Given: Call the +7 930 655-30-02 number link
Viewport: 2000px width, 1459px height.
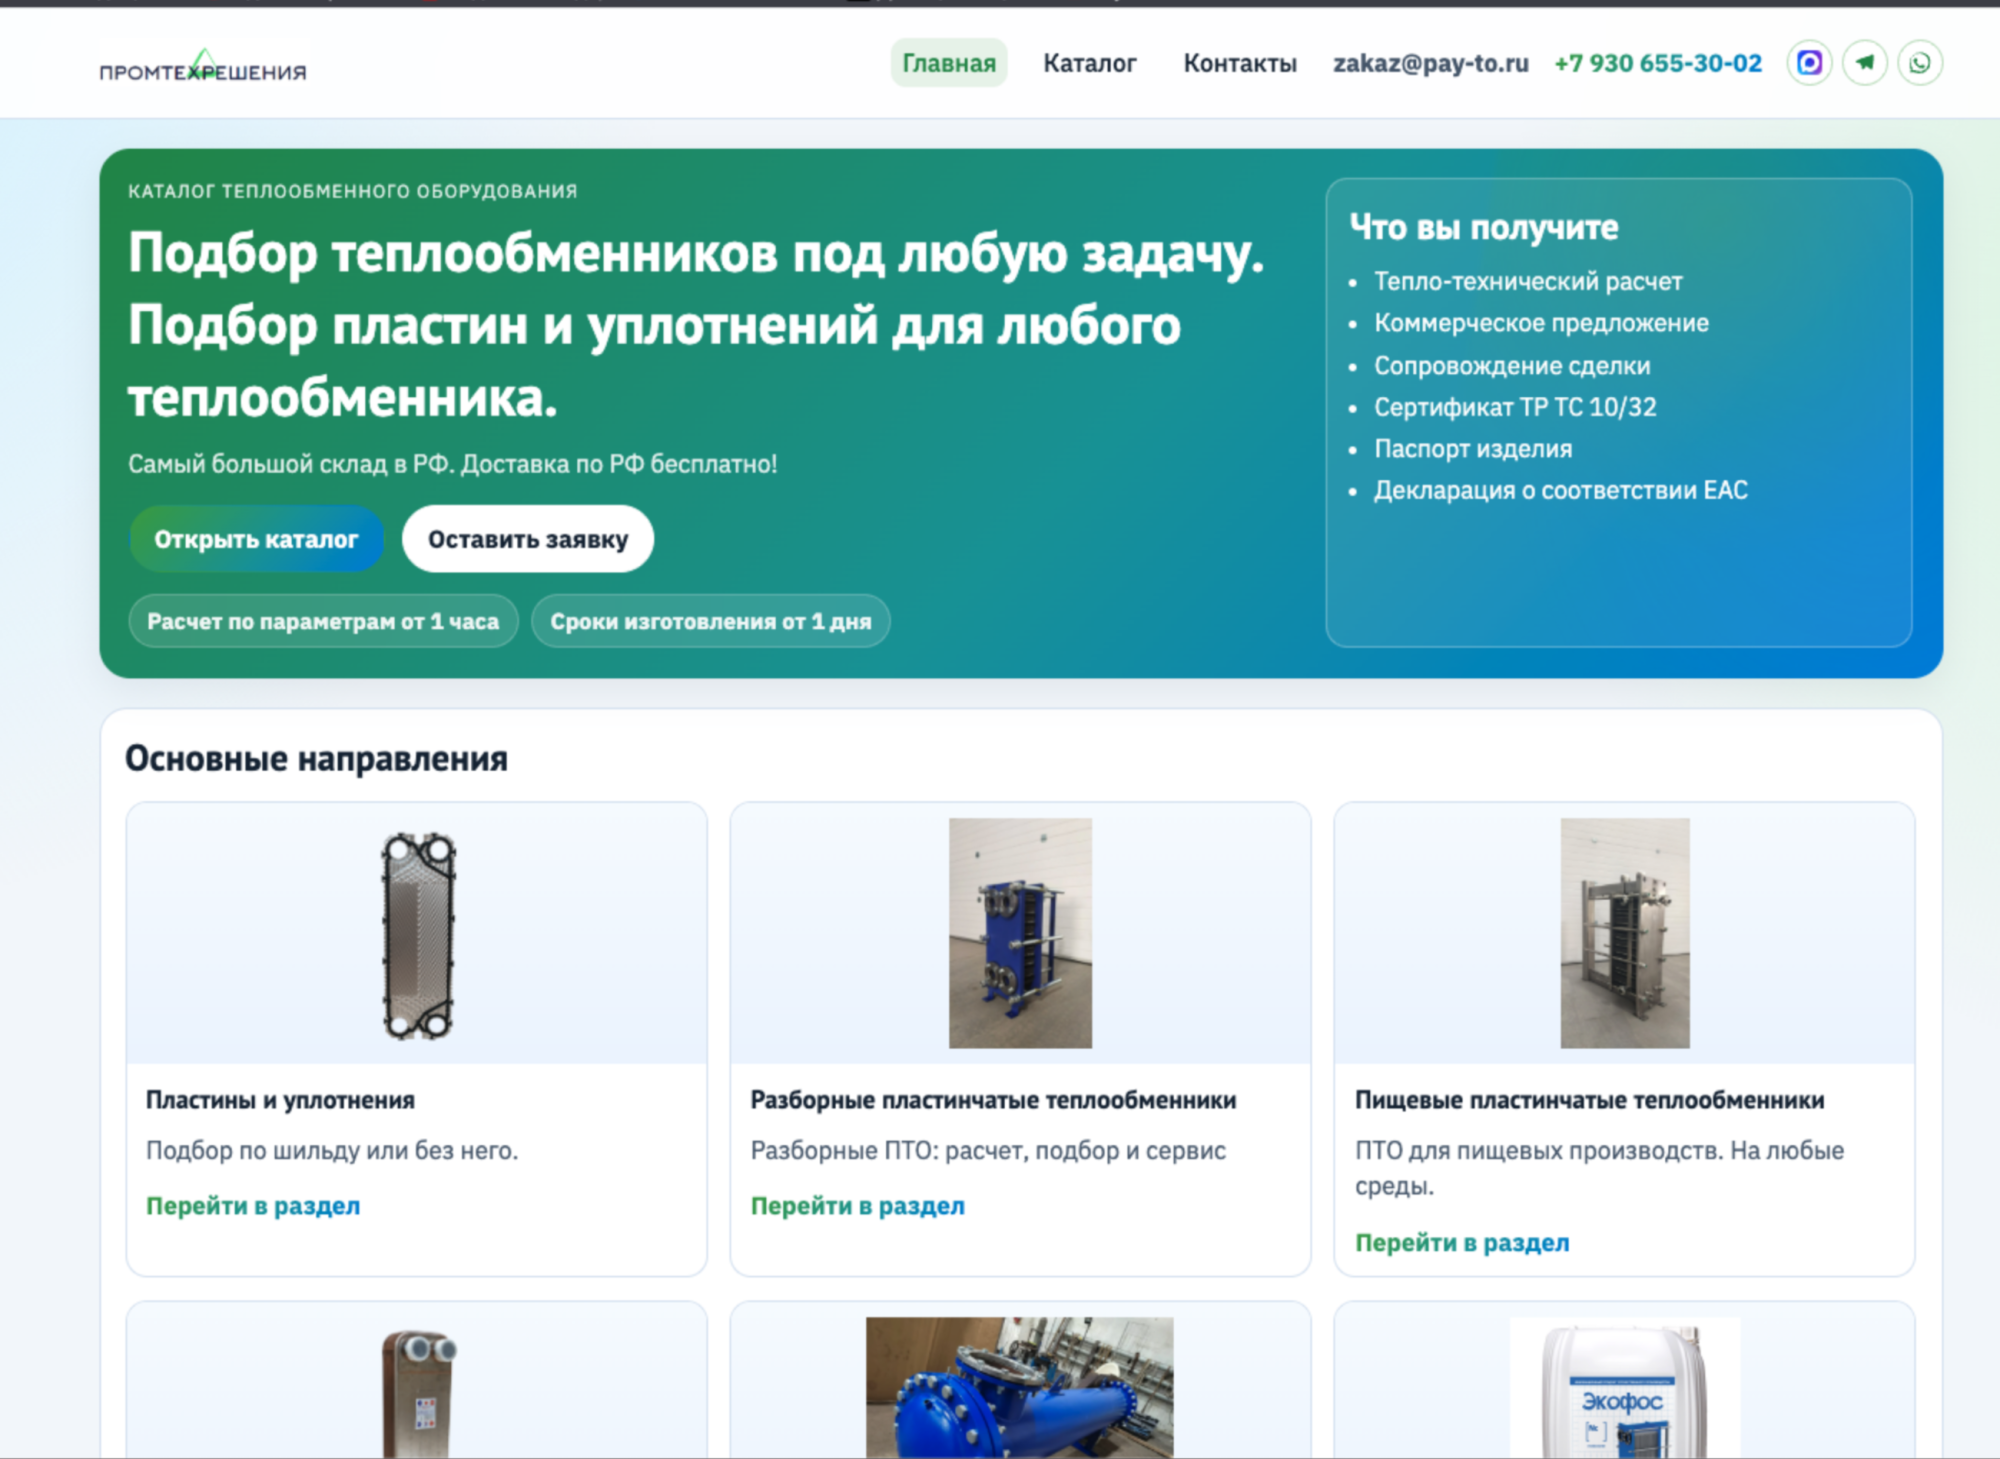Looking at the screenshot, I should click(1657, 63).
